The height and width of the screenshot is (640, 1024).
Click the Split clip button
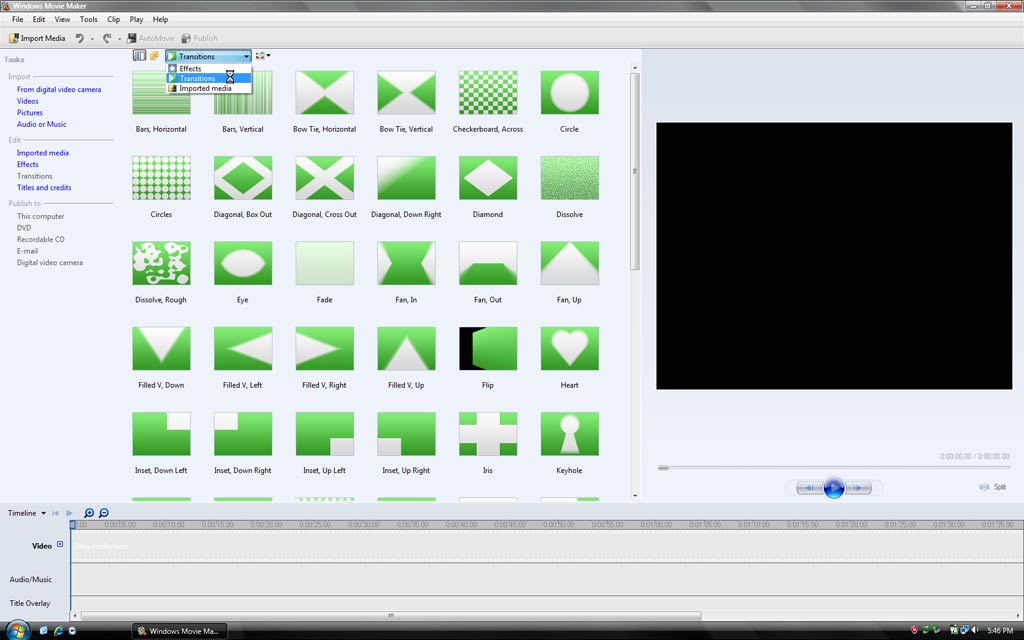(x=992, y=487)
